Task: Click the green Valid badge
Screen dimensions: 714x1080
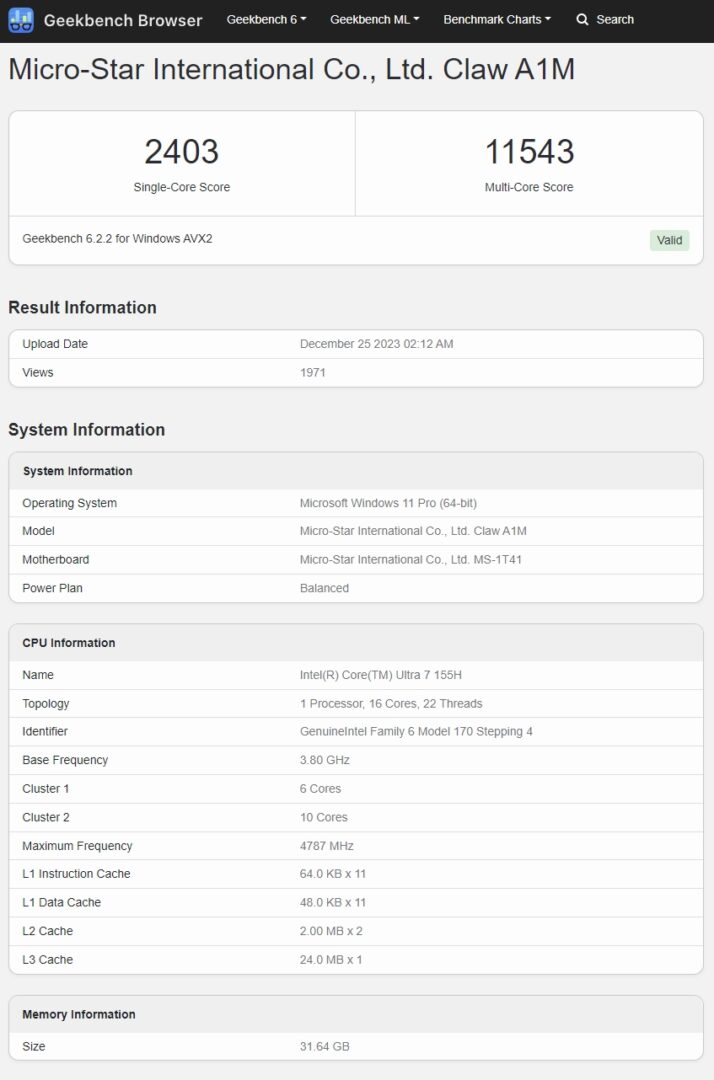Action: point(669,240)
